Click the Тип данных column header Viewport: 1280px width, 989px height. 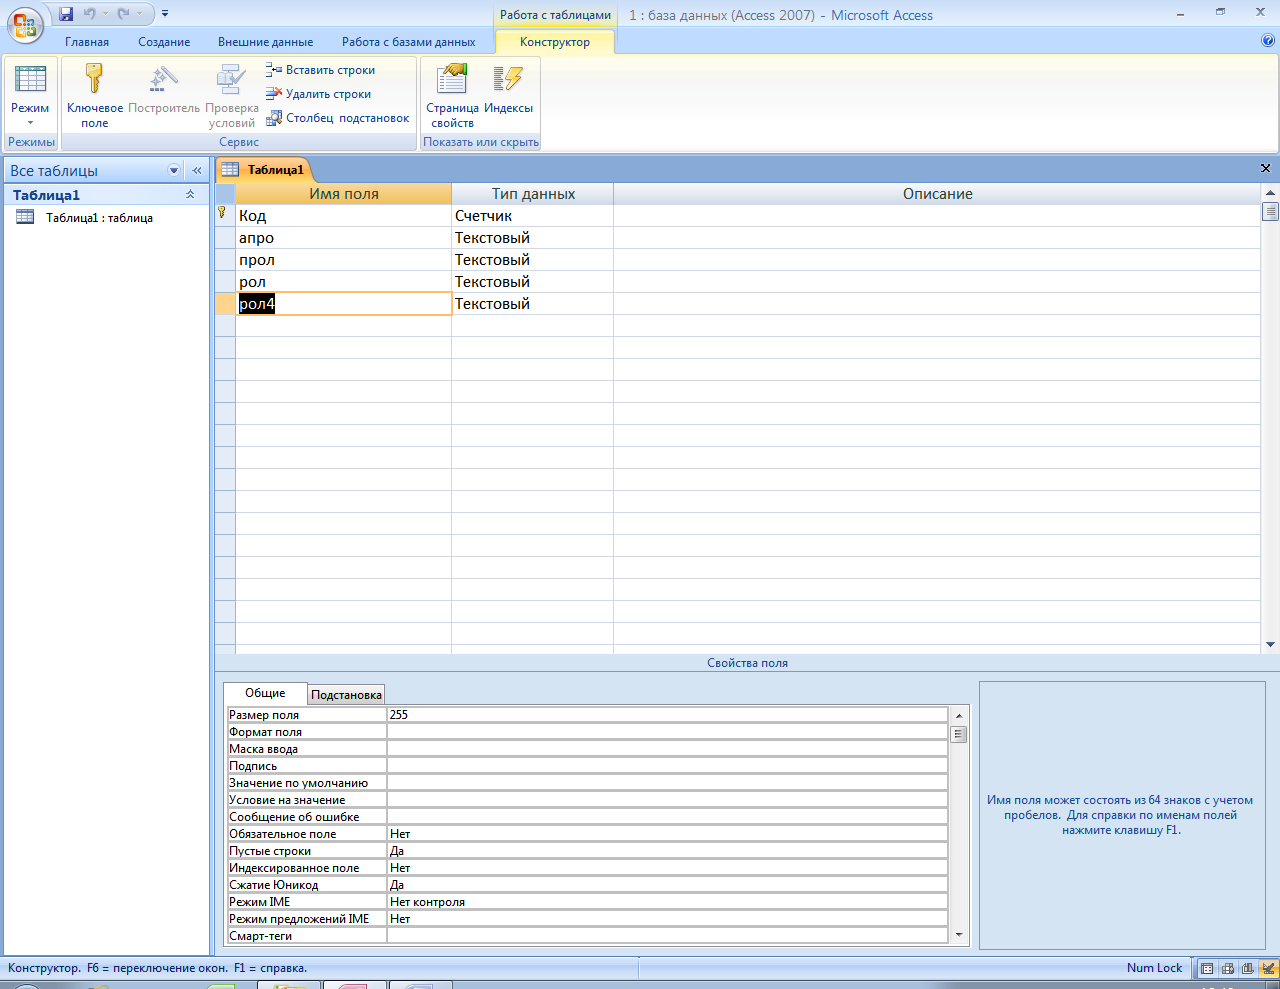coord(533,194)
